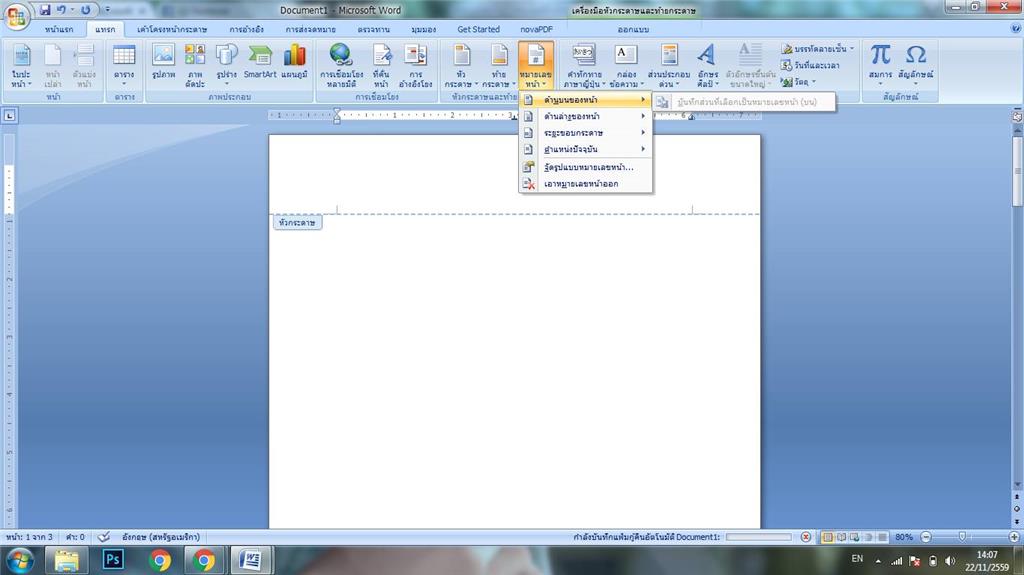The width and height of the screenshot is (1024, 575).
Task: Undo the last action in Quick Access Toolbar
Action: click(x=61, y=10)
